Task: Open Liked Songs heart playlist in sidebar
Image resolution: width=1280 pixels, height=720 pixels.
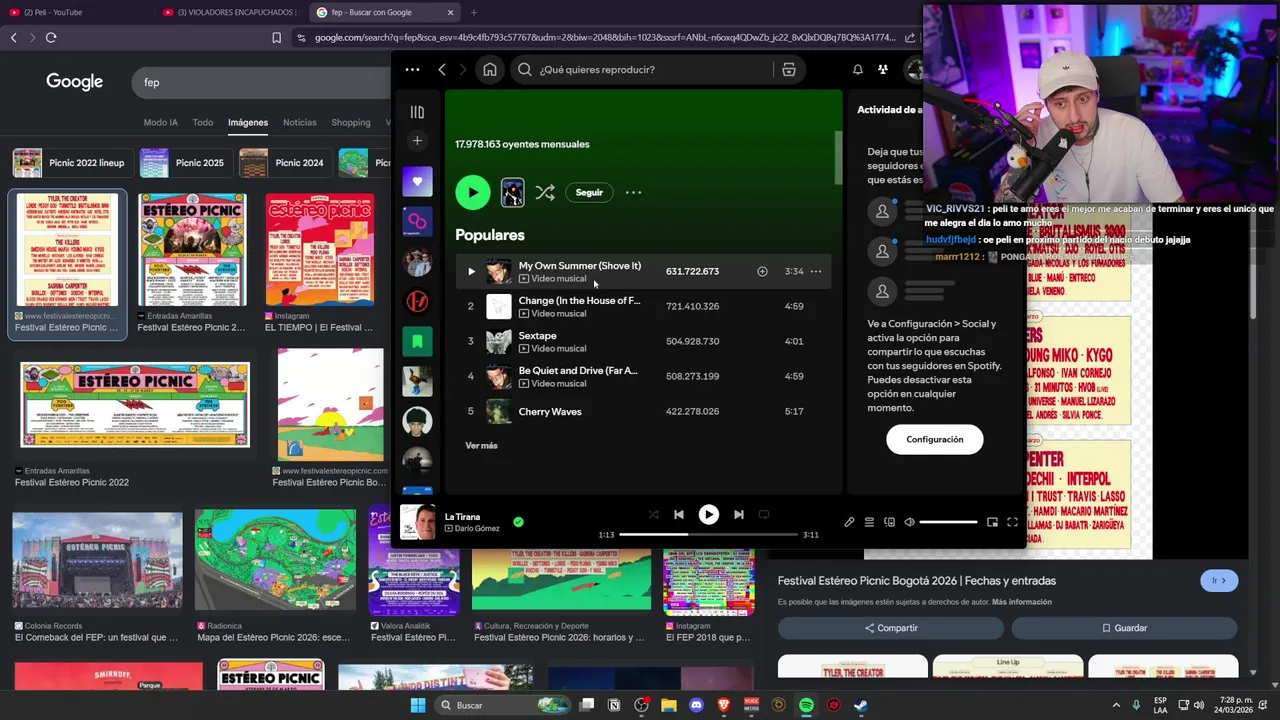Action: point(417,181)
